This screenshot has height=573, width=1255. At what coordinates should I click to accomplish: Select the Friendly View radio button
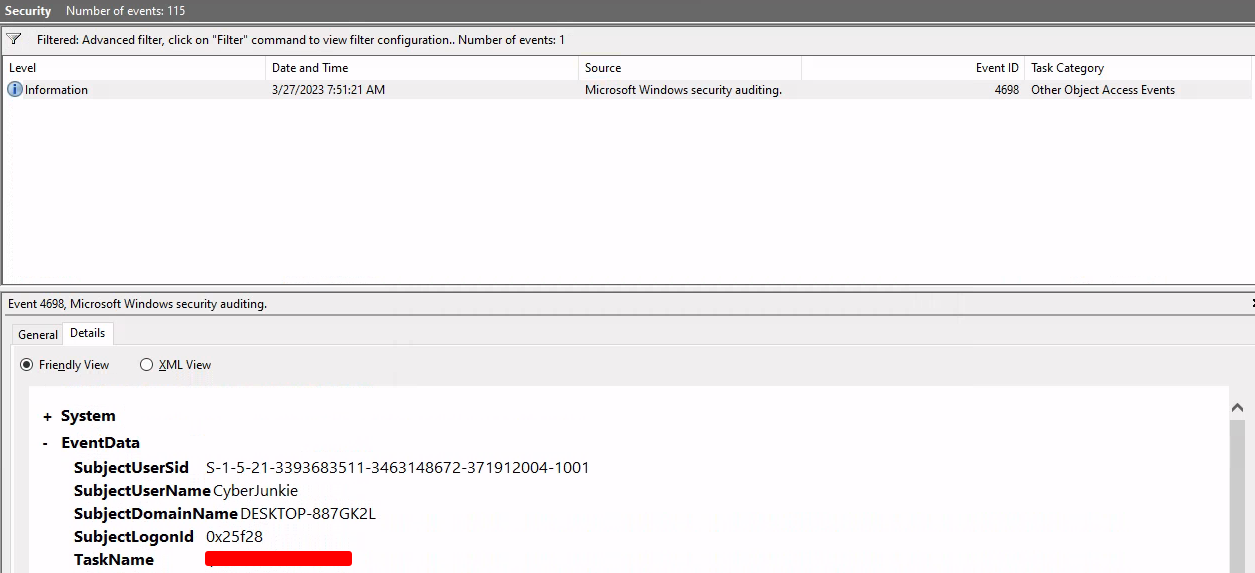[x=27, y=365]
